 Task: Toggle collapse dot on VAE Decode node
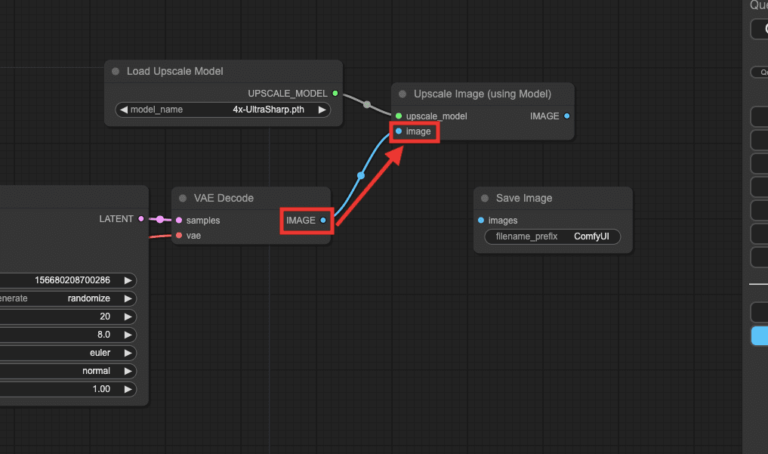point(182,198)
